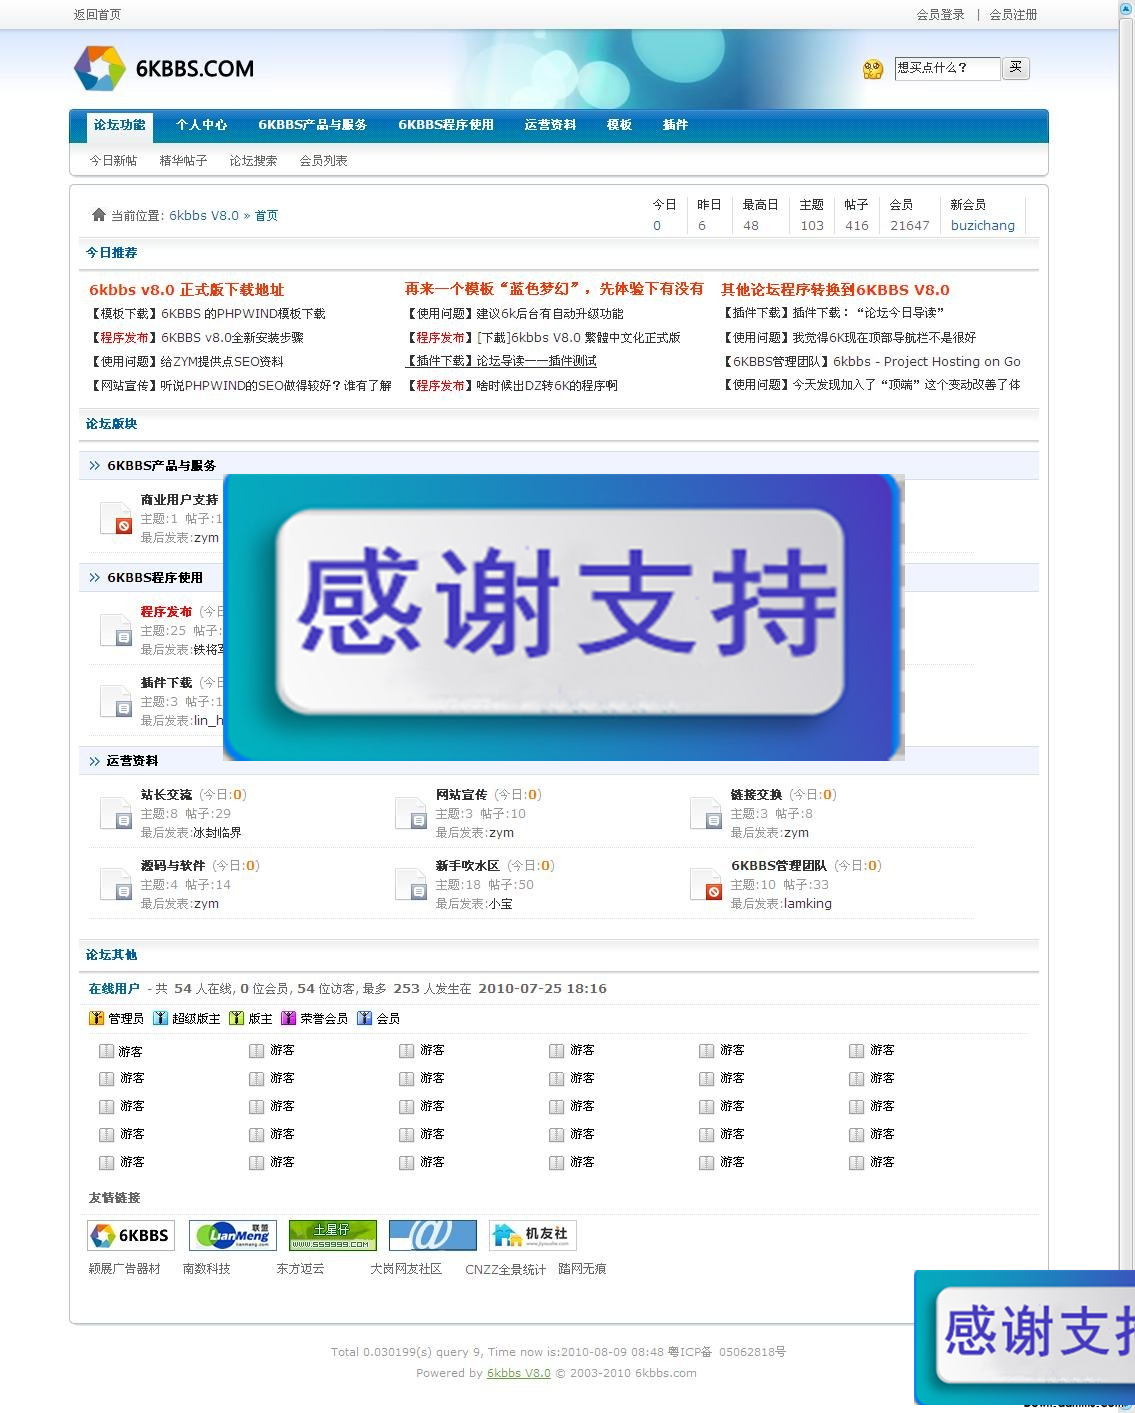The width and height of the screenshot is (1135, 1413).
Task: Collapse the 6KBBS程序使用 category arrows
Action: pyautogui.click(x=95, y=577)
